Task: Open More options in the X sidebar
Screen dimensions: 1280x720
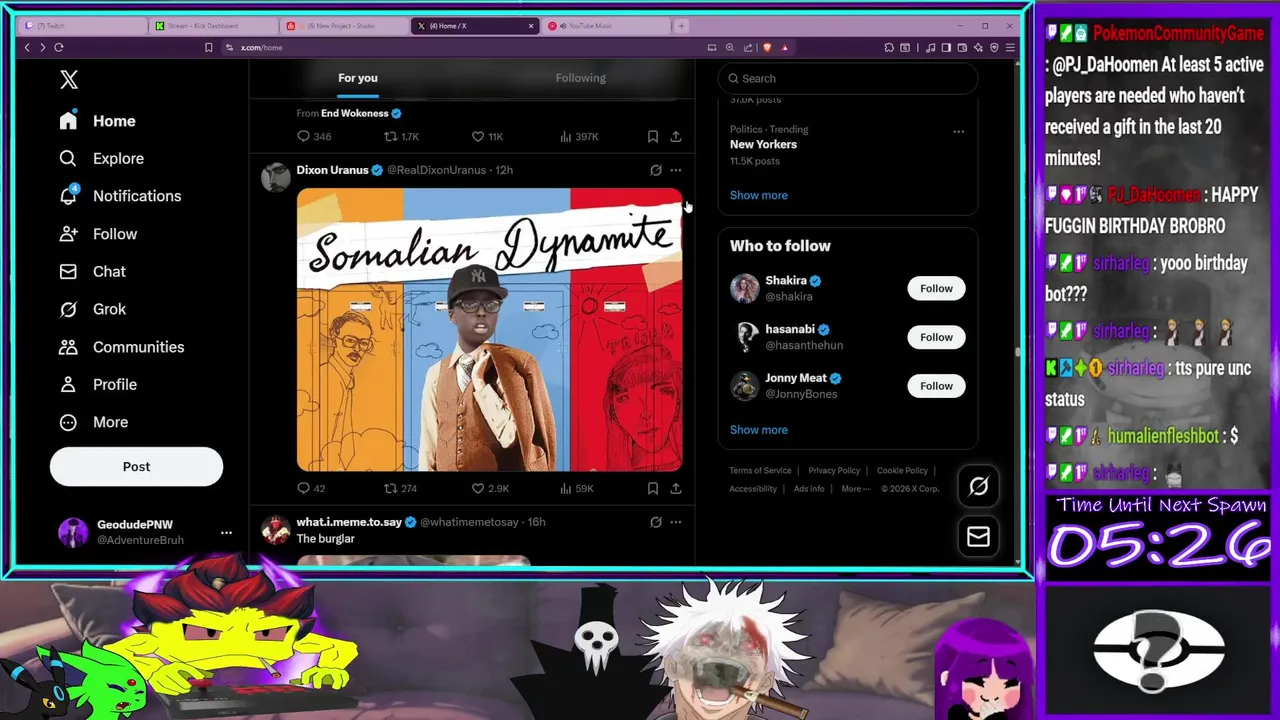Action: (x=95, y=422)
